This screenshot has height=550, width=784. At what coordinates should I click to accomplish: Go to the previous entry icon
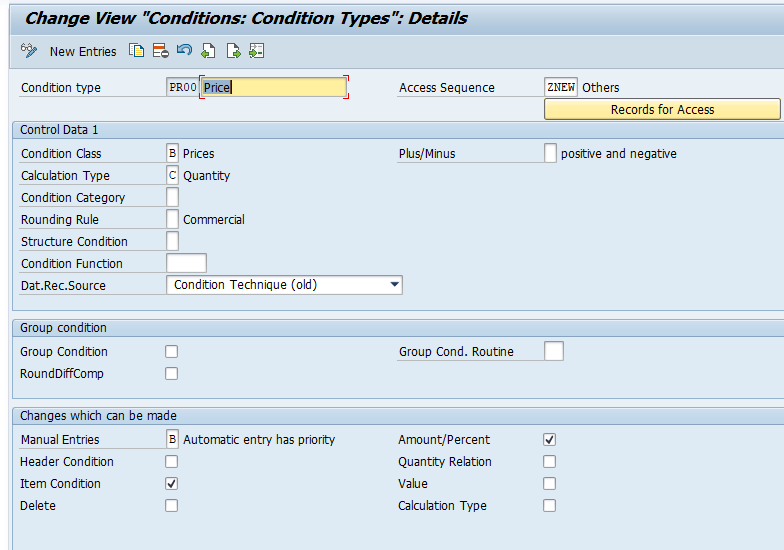tap(208, 51)
